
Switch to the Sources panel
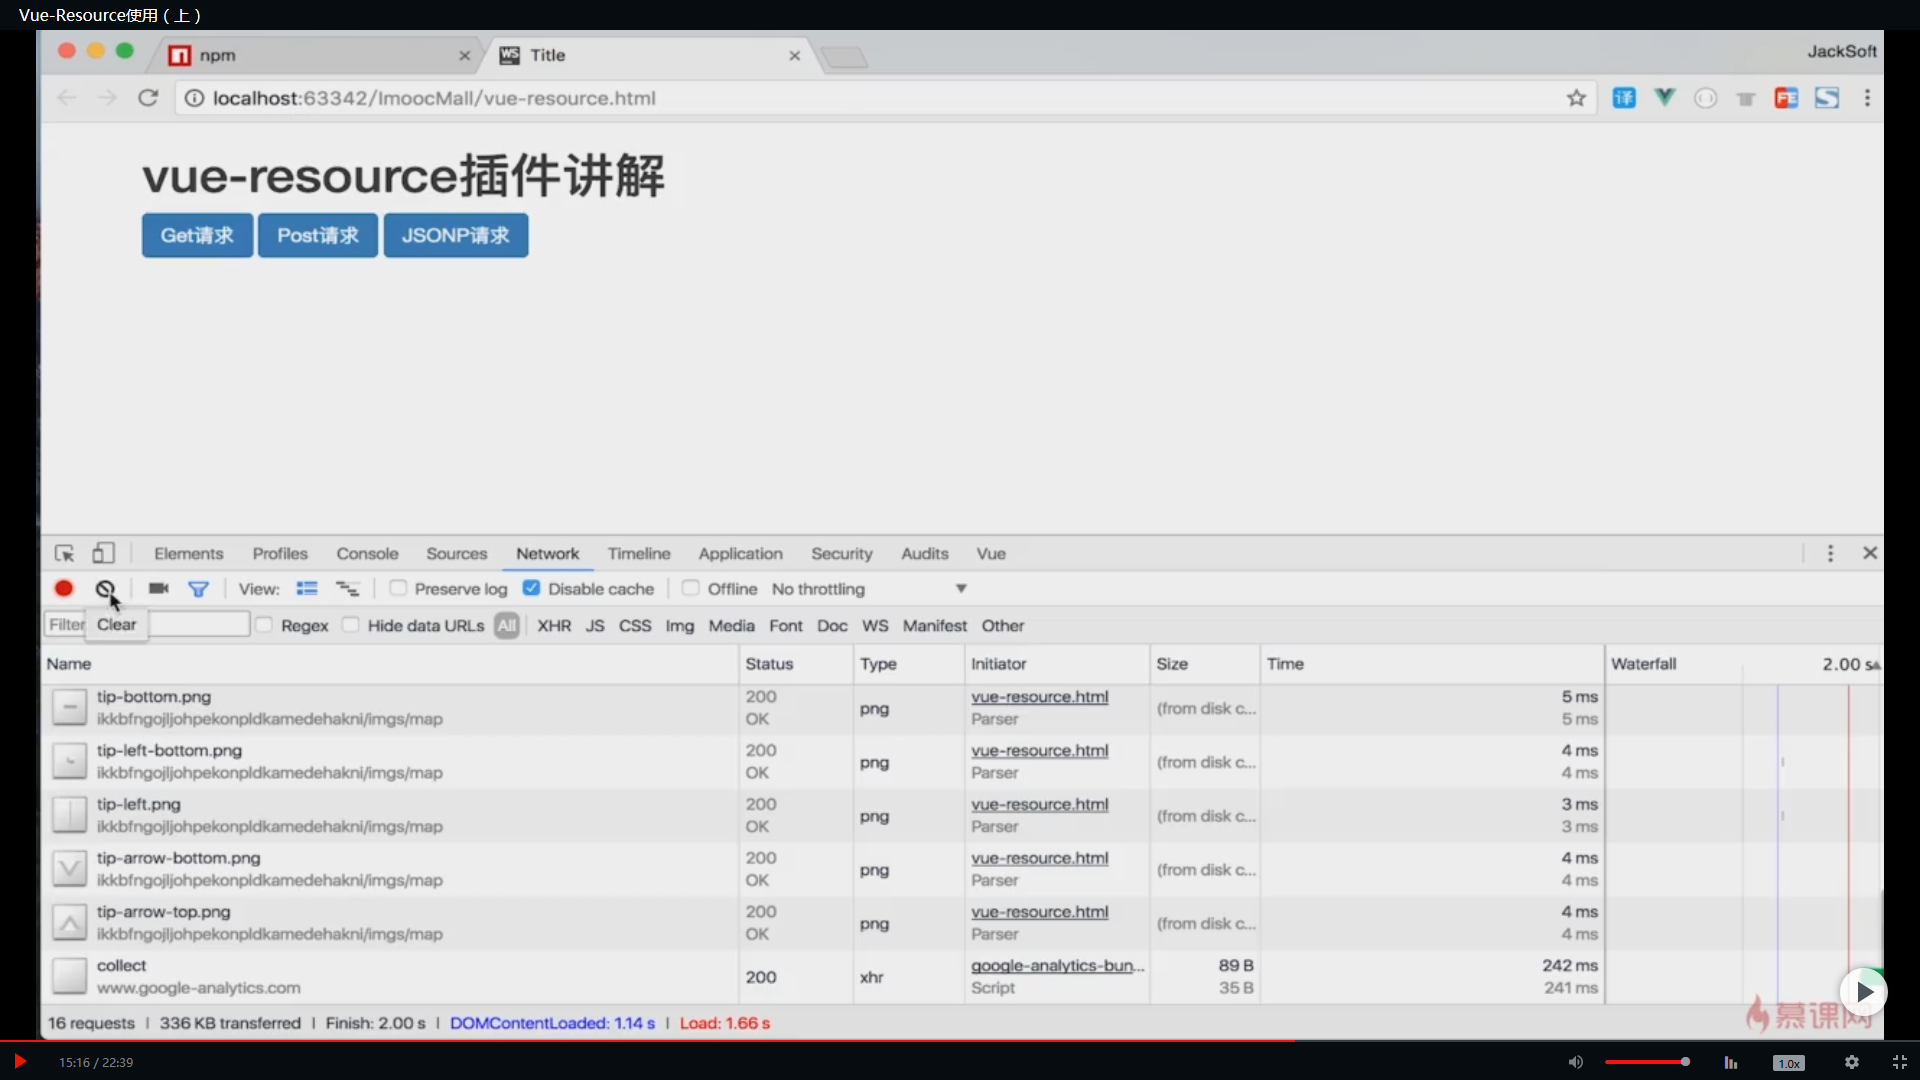click(x=456, y=553)
